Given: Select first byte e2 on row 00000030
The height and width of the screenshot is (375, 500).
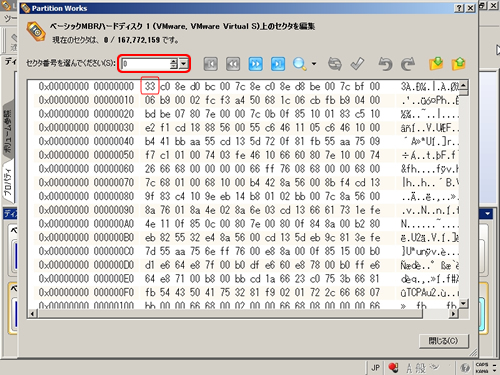Looking at the screenshot, I should 150,127.
